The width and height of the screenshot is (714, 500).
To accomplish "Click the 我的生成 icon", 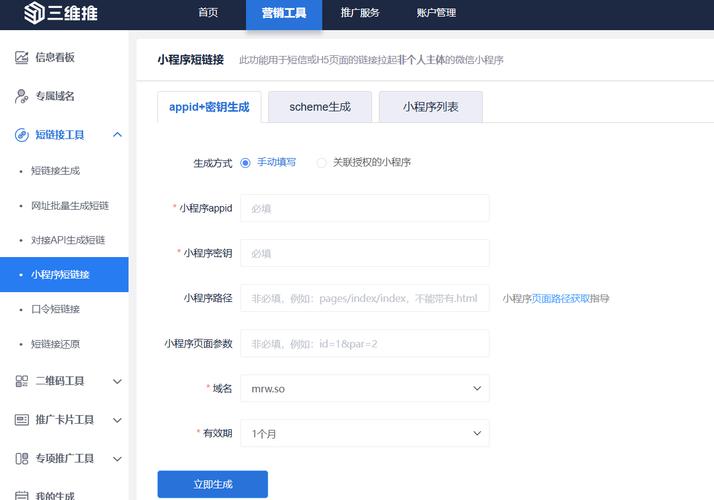I will coord(21,495).
